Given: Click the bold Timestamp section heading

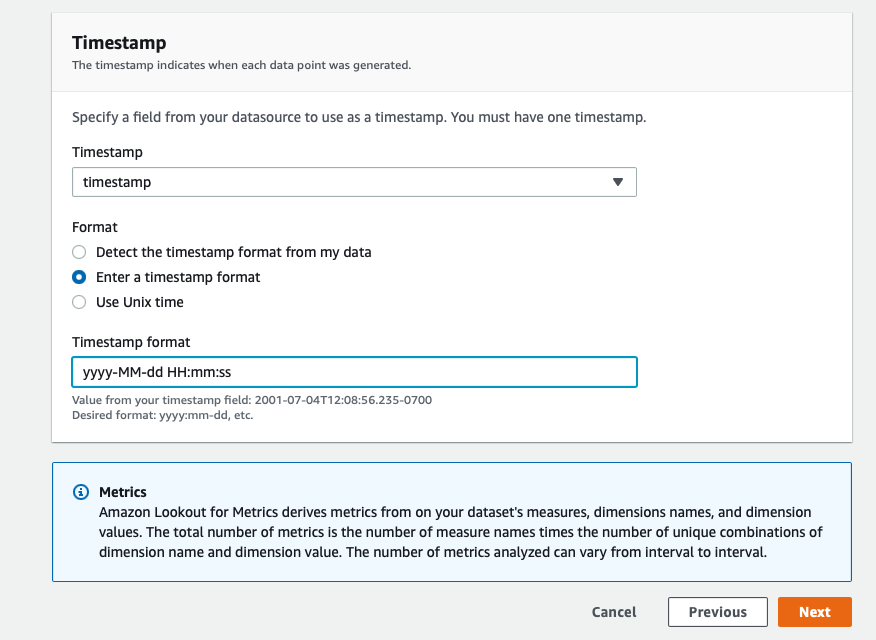Looking at the screenshot, I should pyautogui.click(x=119, y=43).
